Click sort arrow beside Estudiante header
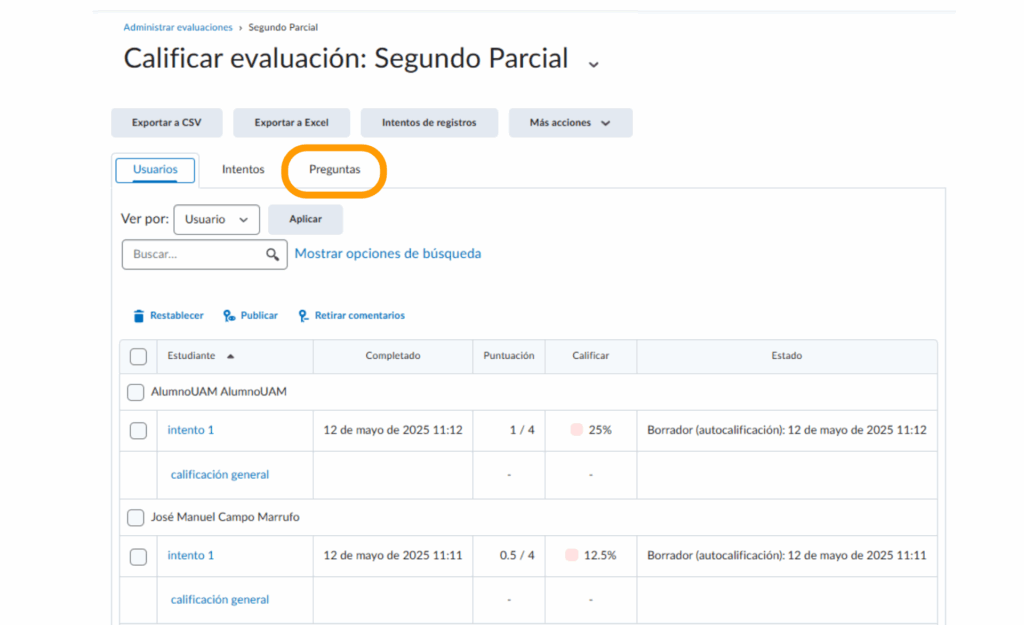The height and width of the screenshot is (625, 1024). (x=231, y=356)
